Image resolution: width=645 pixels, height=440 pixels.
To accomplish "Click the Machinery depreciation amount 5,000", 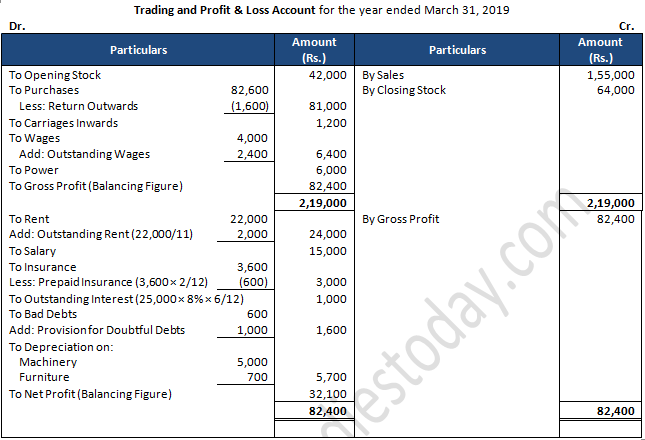I will [252, 362].
